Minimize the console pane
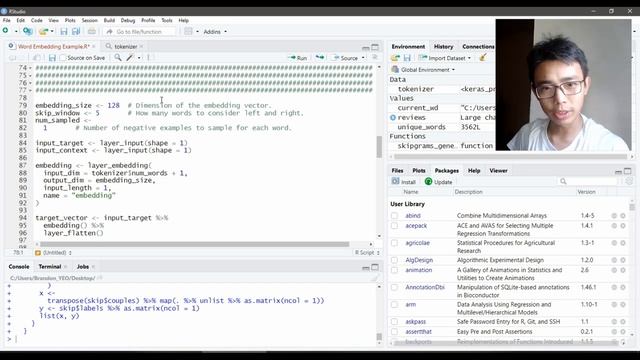 [366, 268]
